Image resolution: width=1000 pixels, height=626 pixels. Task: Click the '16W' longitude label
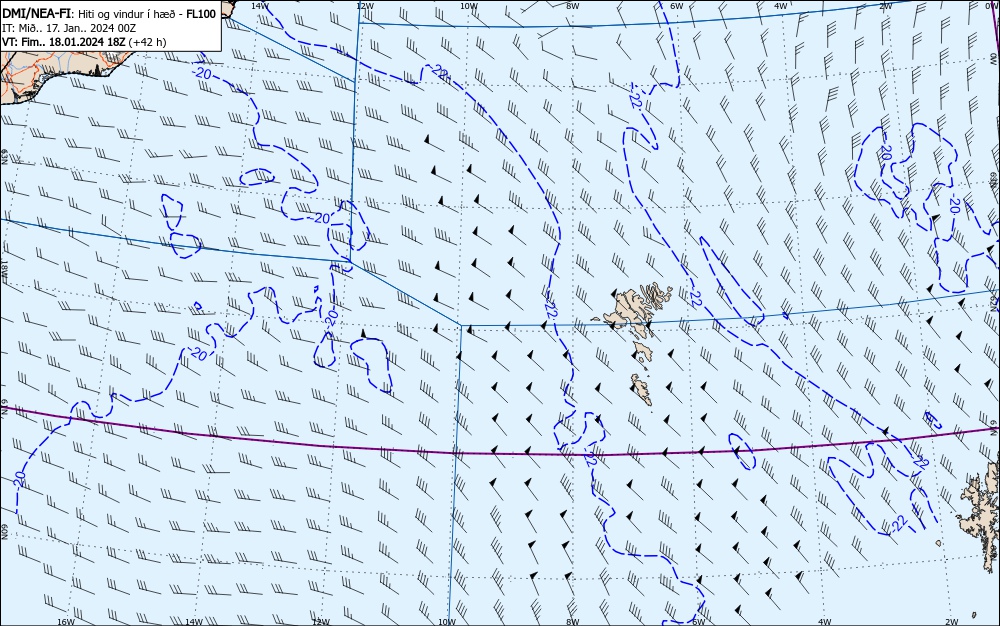(x=66, y=621)
